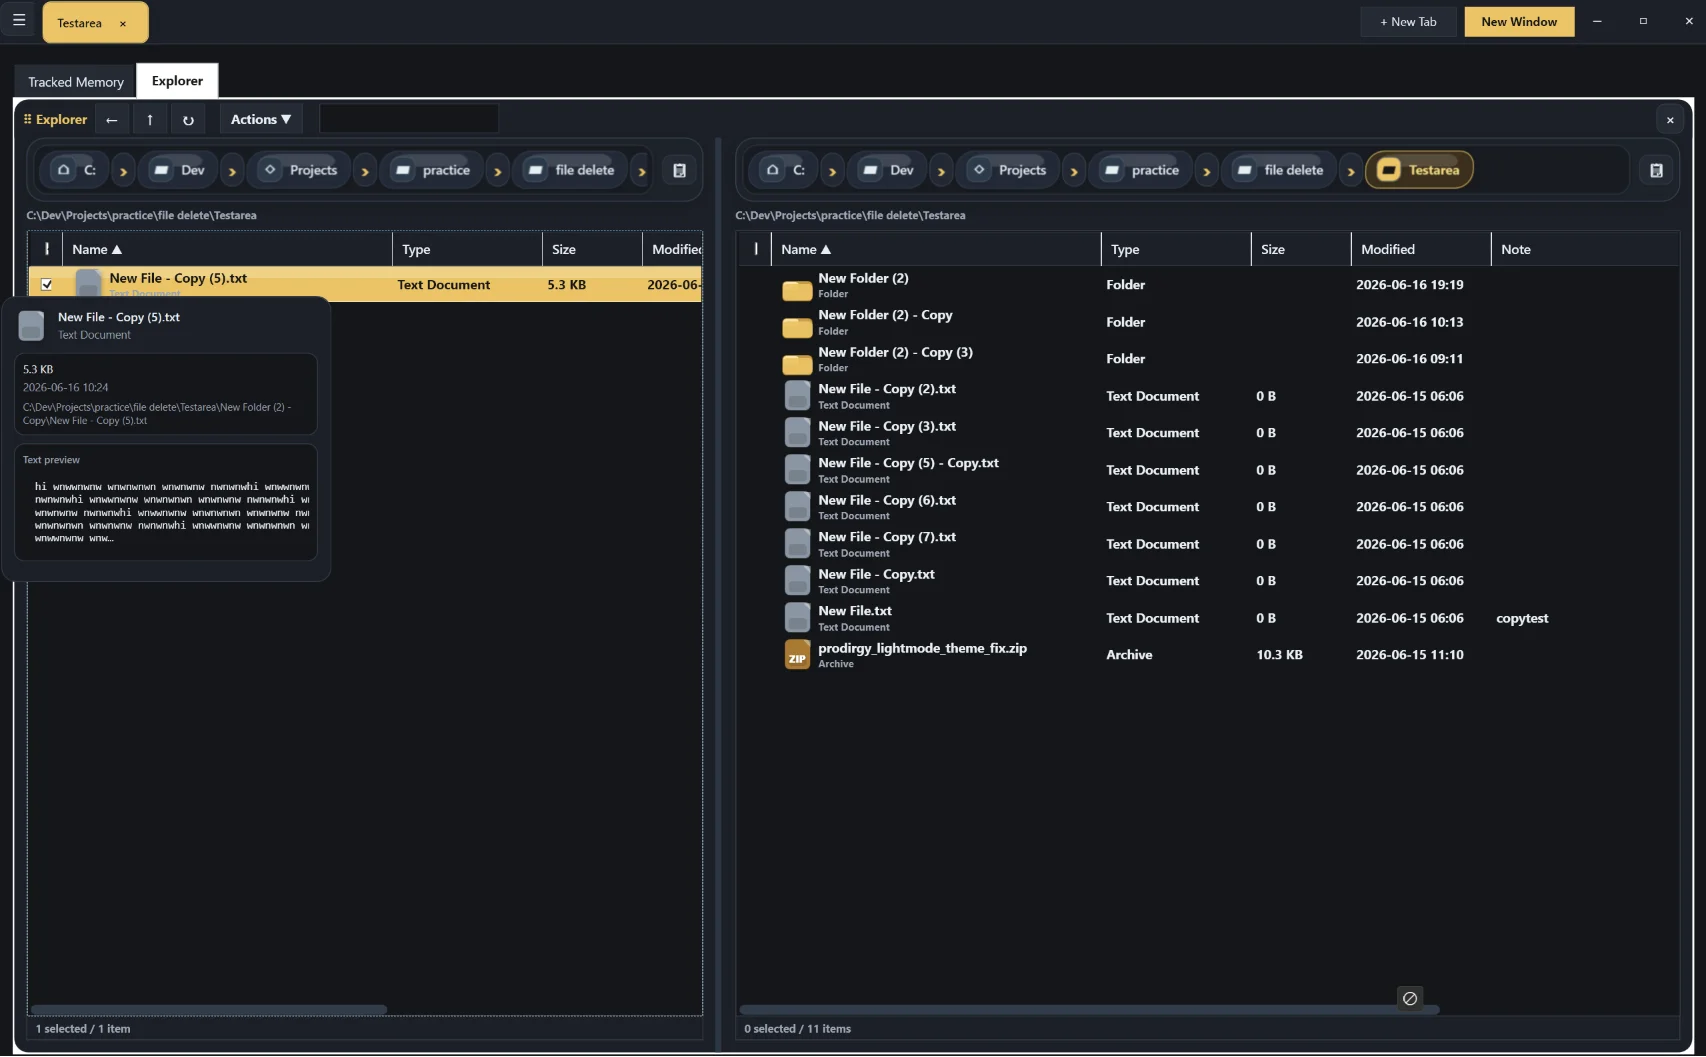
Task: Select New File - Copy (3).txt file icon
Action: (x=797, y=433)
